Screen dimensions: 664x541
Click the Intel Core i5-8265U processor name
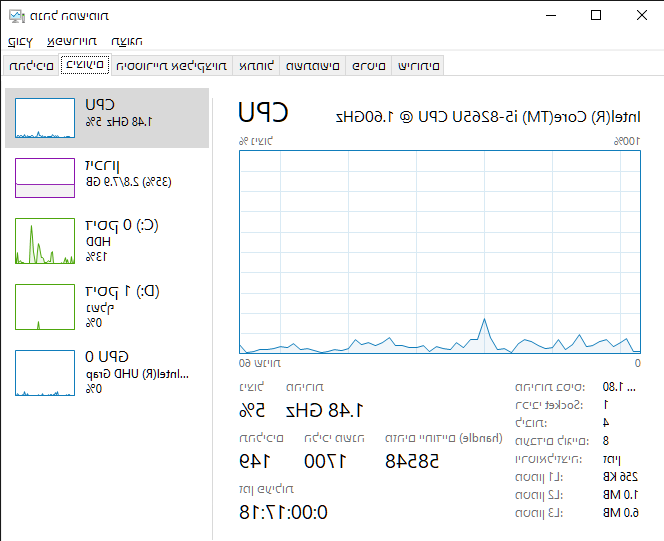tap(495, 117)
